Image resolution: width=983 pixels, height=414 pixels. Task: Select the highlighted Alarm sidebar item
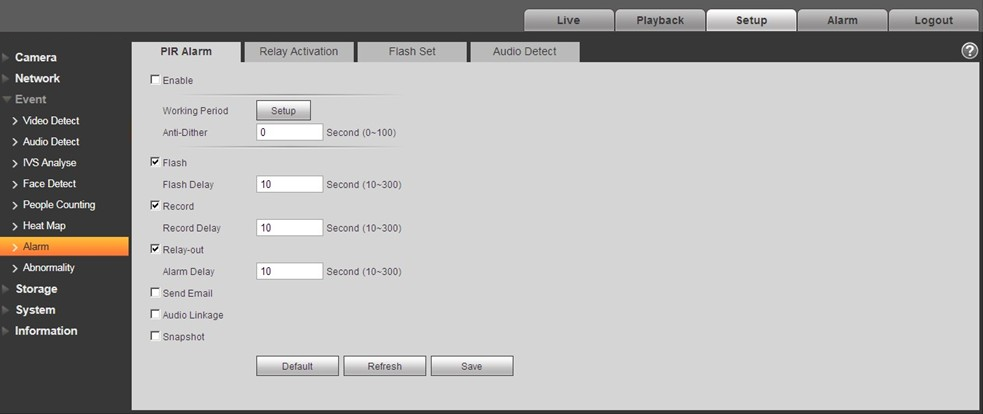coord(64,247)
